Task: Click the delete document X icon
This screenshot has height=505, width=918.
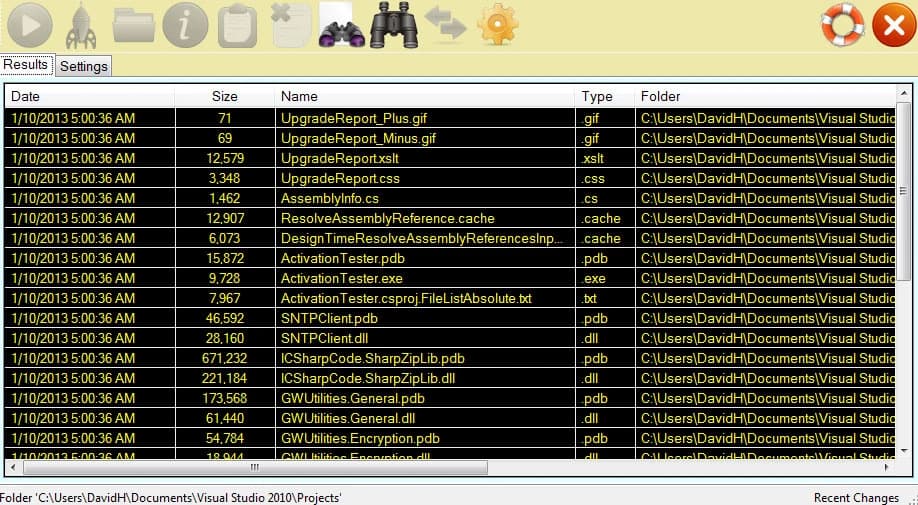Action: [291, 25]
